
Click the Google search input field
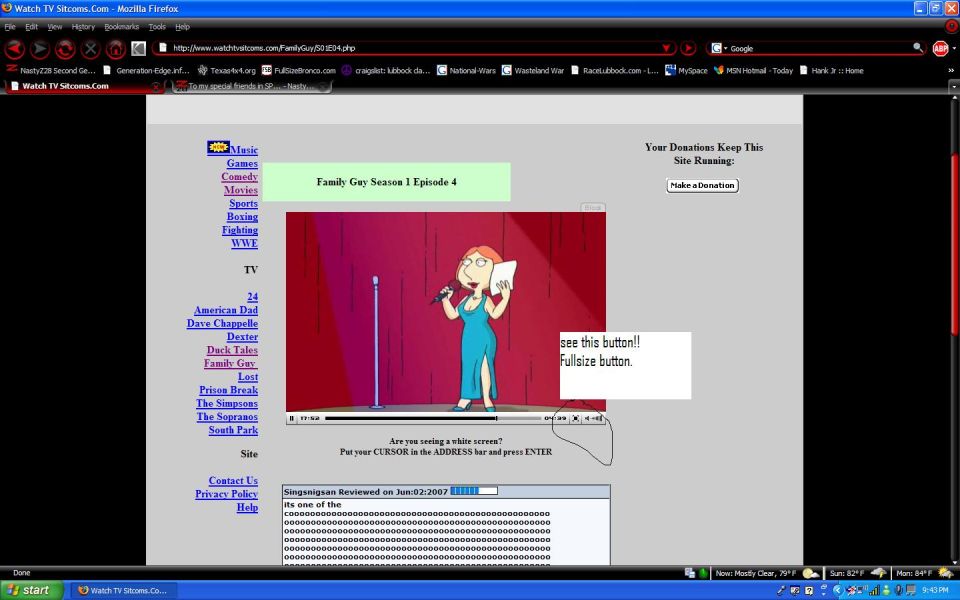tap(820, 48)
